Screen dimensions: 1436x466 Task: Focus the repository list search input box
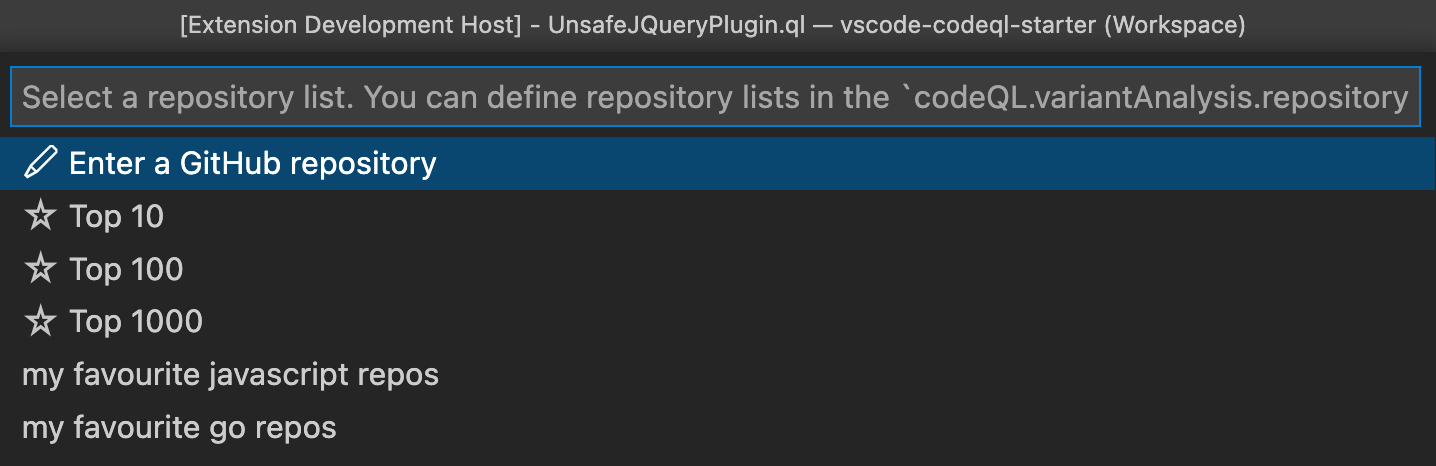[715, 97]
